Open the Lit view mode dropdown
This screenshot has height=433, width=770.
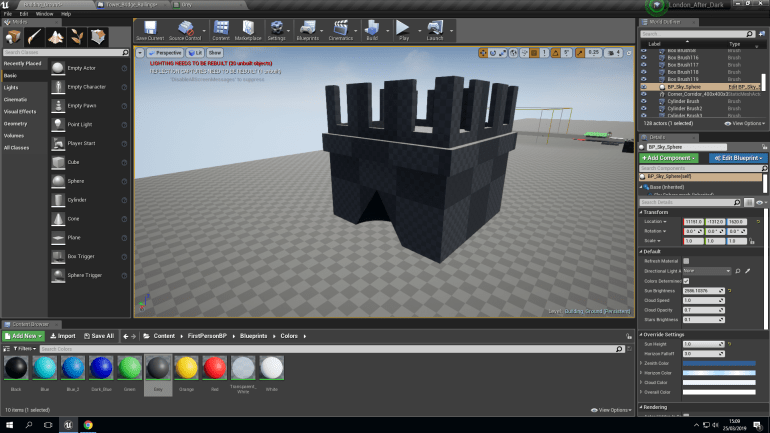(x=195, y=53)
